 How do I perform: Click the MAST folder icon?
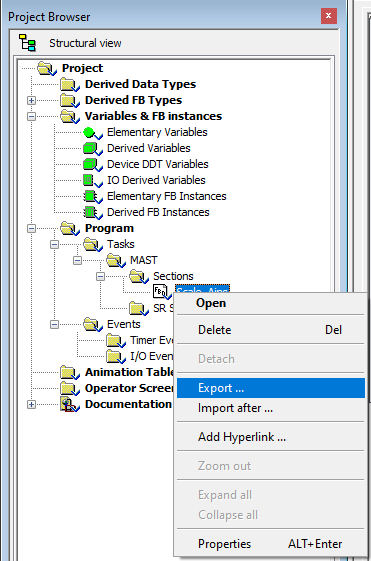point(115,260)
